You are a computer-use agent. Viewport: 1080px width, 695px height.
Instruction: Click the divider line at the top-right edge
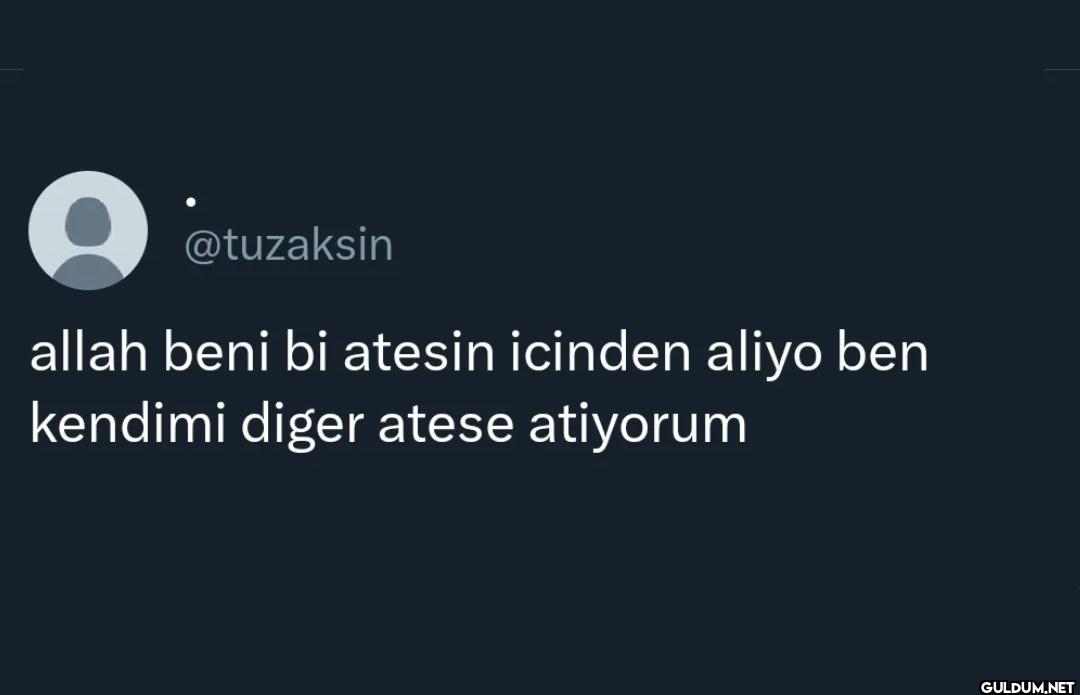point(1061,69)
